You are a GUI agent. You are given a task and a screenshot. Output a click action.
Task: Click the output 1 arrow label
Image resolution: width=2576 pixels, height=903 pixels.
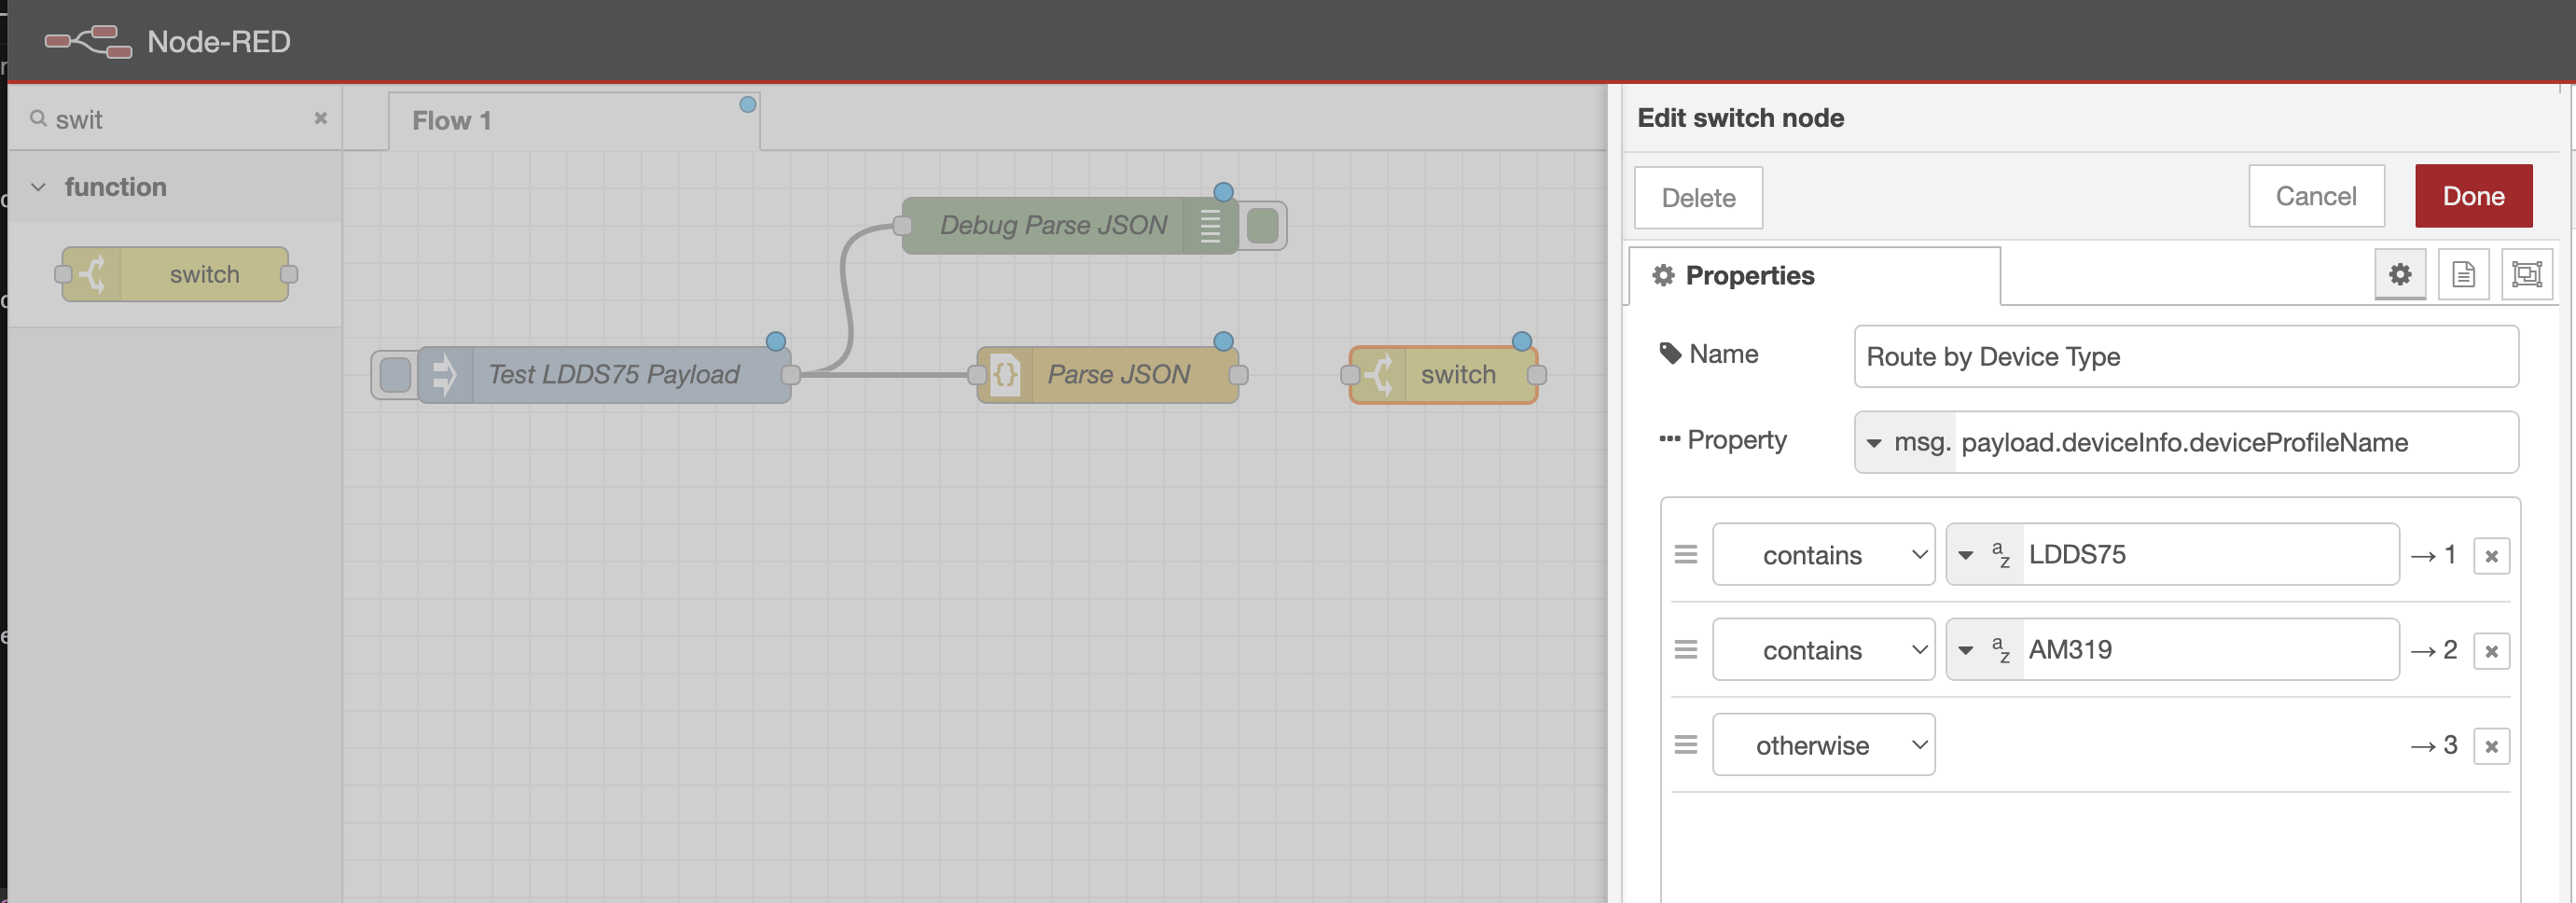tap(2433, 555)
